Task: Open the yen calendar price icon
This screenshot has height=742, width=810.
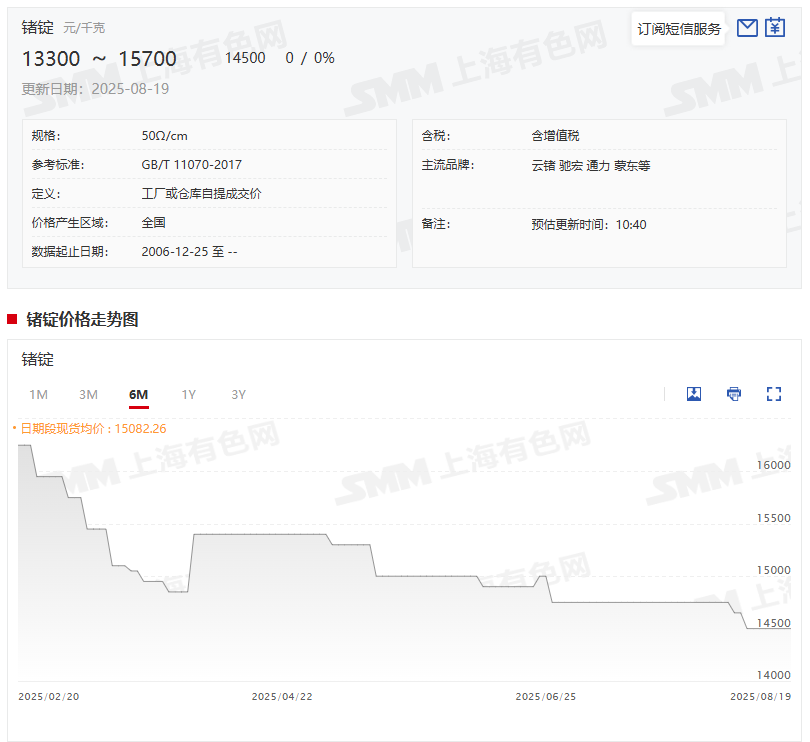Action: click(775, 28)
